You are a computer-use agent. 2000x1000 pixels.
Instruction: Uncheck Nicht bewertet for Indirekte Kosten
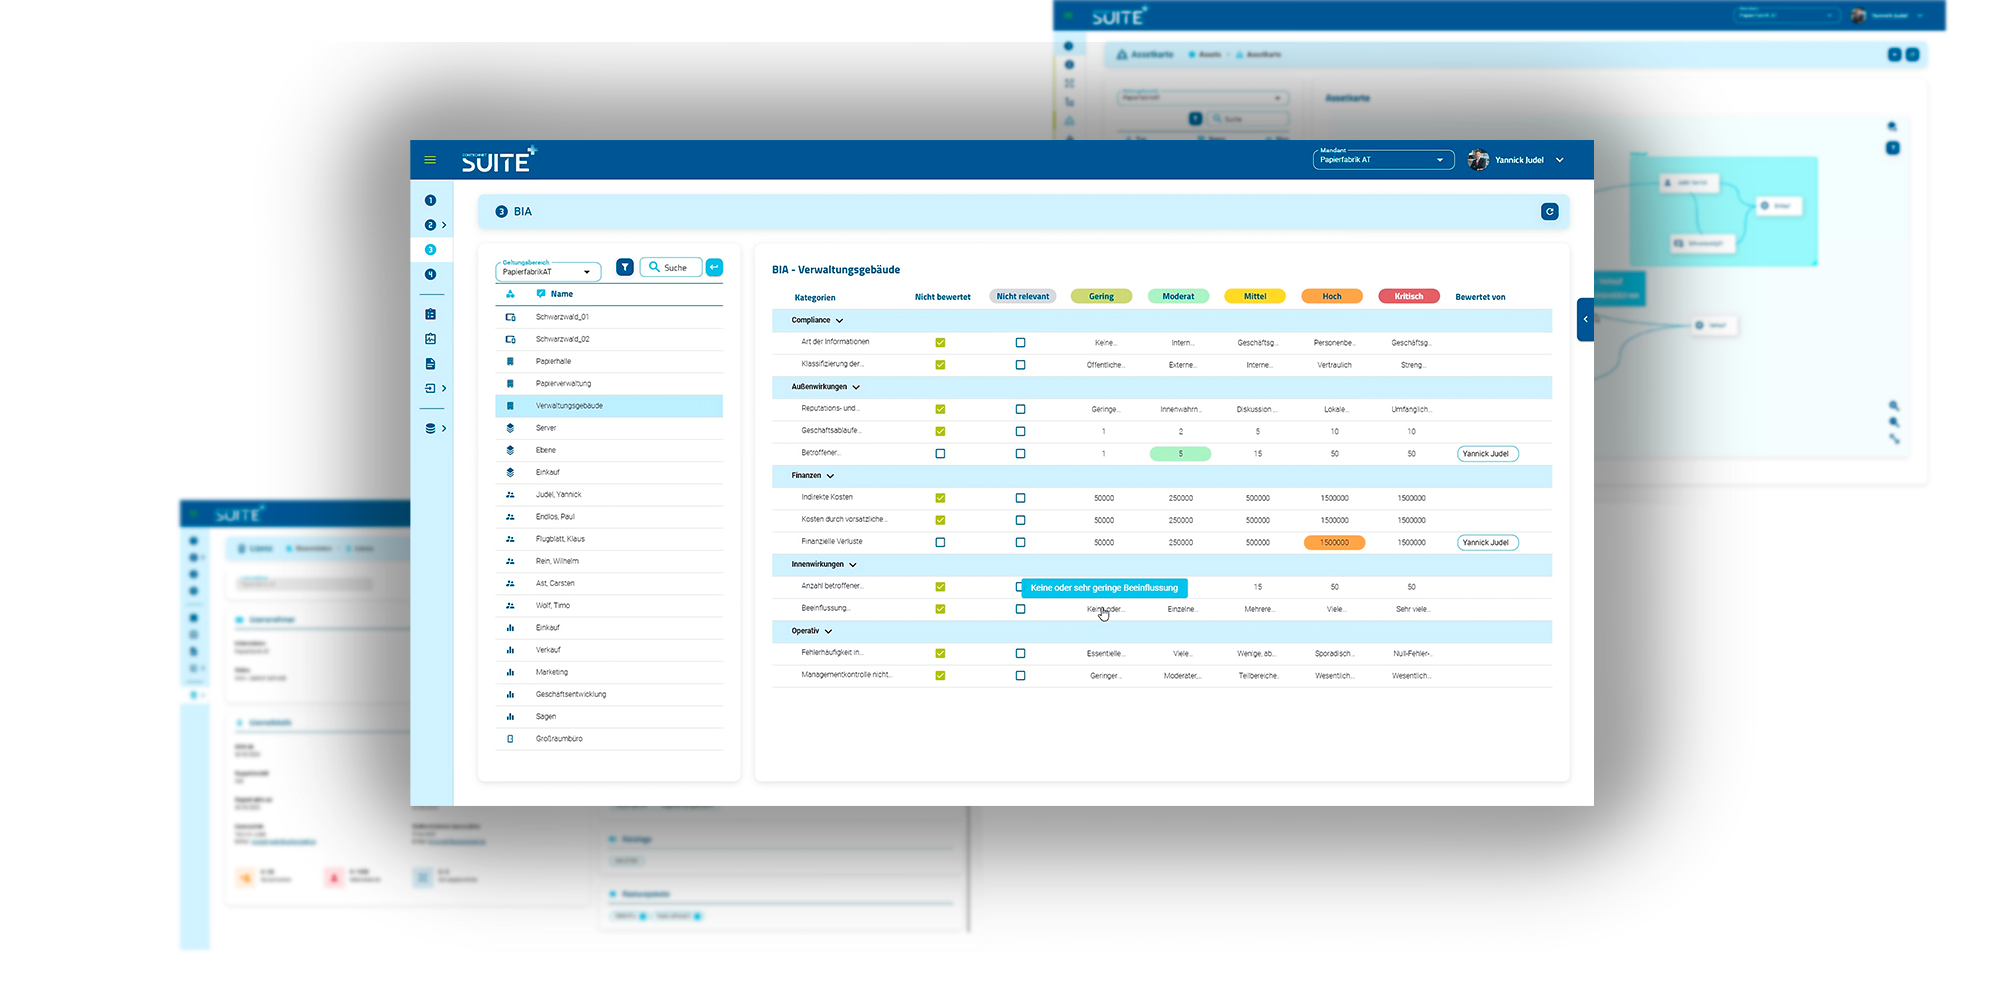939,498
